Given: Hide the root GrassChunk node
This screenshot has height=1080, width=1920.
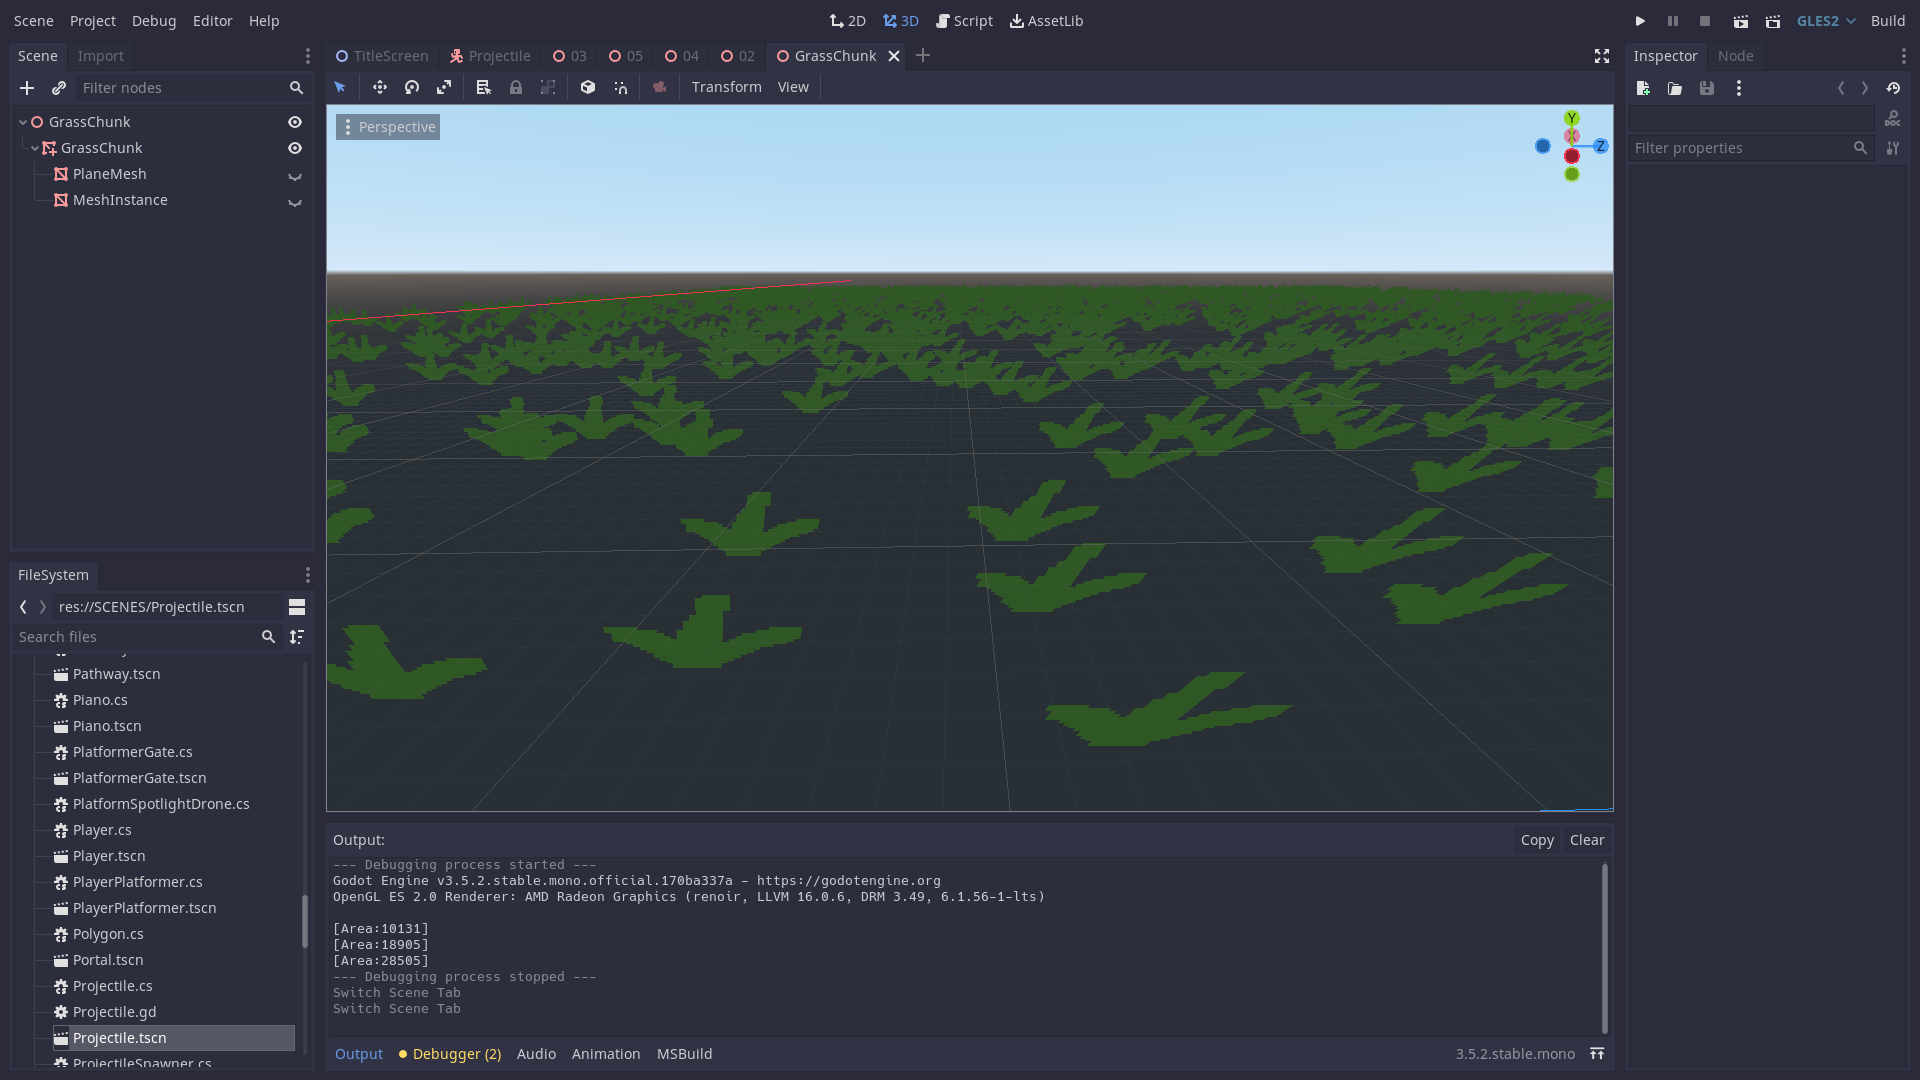Looking at the screenshot, I should pos(295,122).
